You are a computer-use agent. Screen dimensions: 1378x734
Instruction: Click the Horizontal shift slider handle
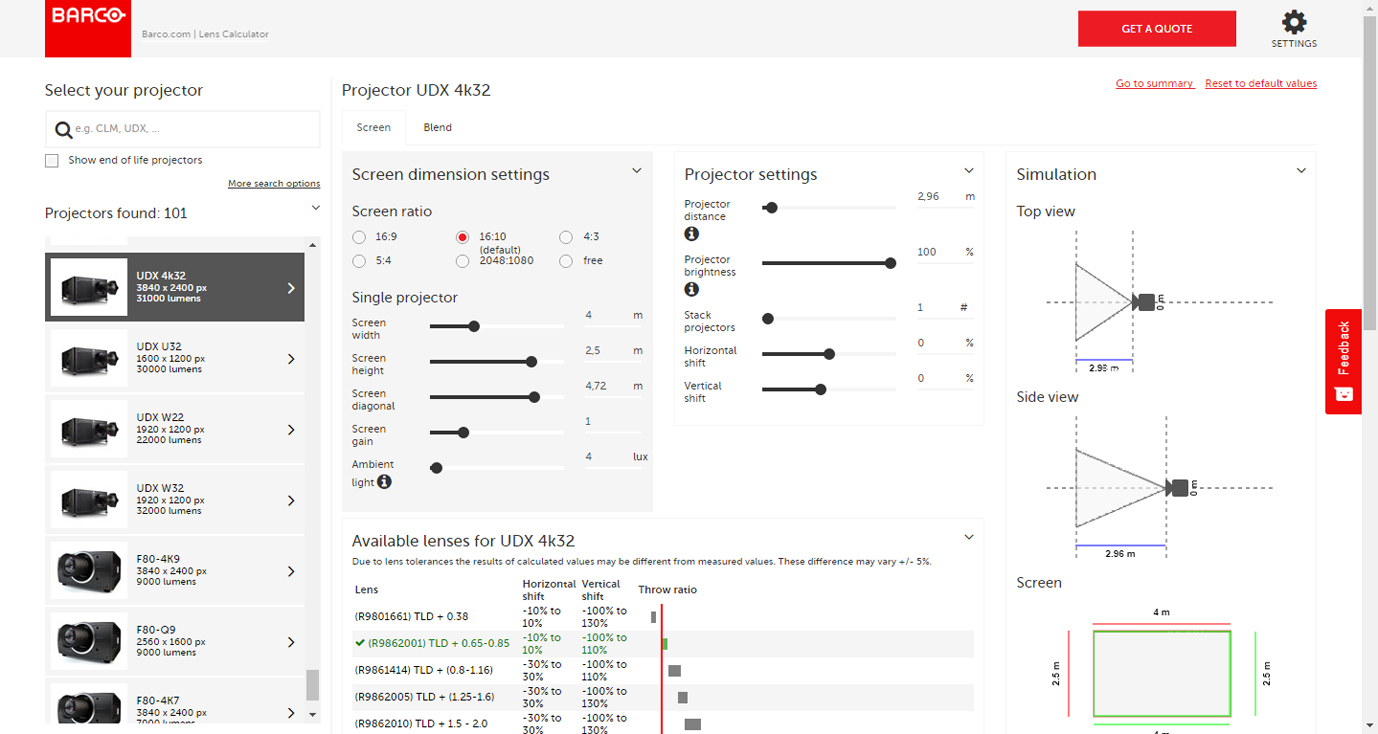coord(829,354)
